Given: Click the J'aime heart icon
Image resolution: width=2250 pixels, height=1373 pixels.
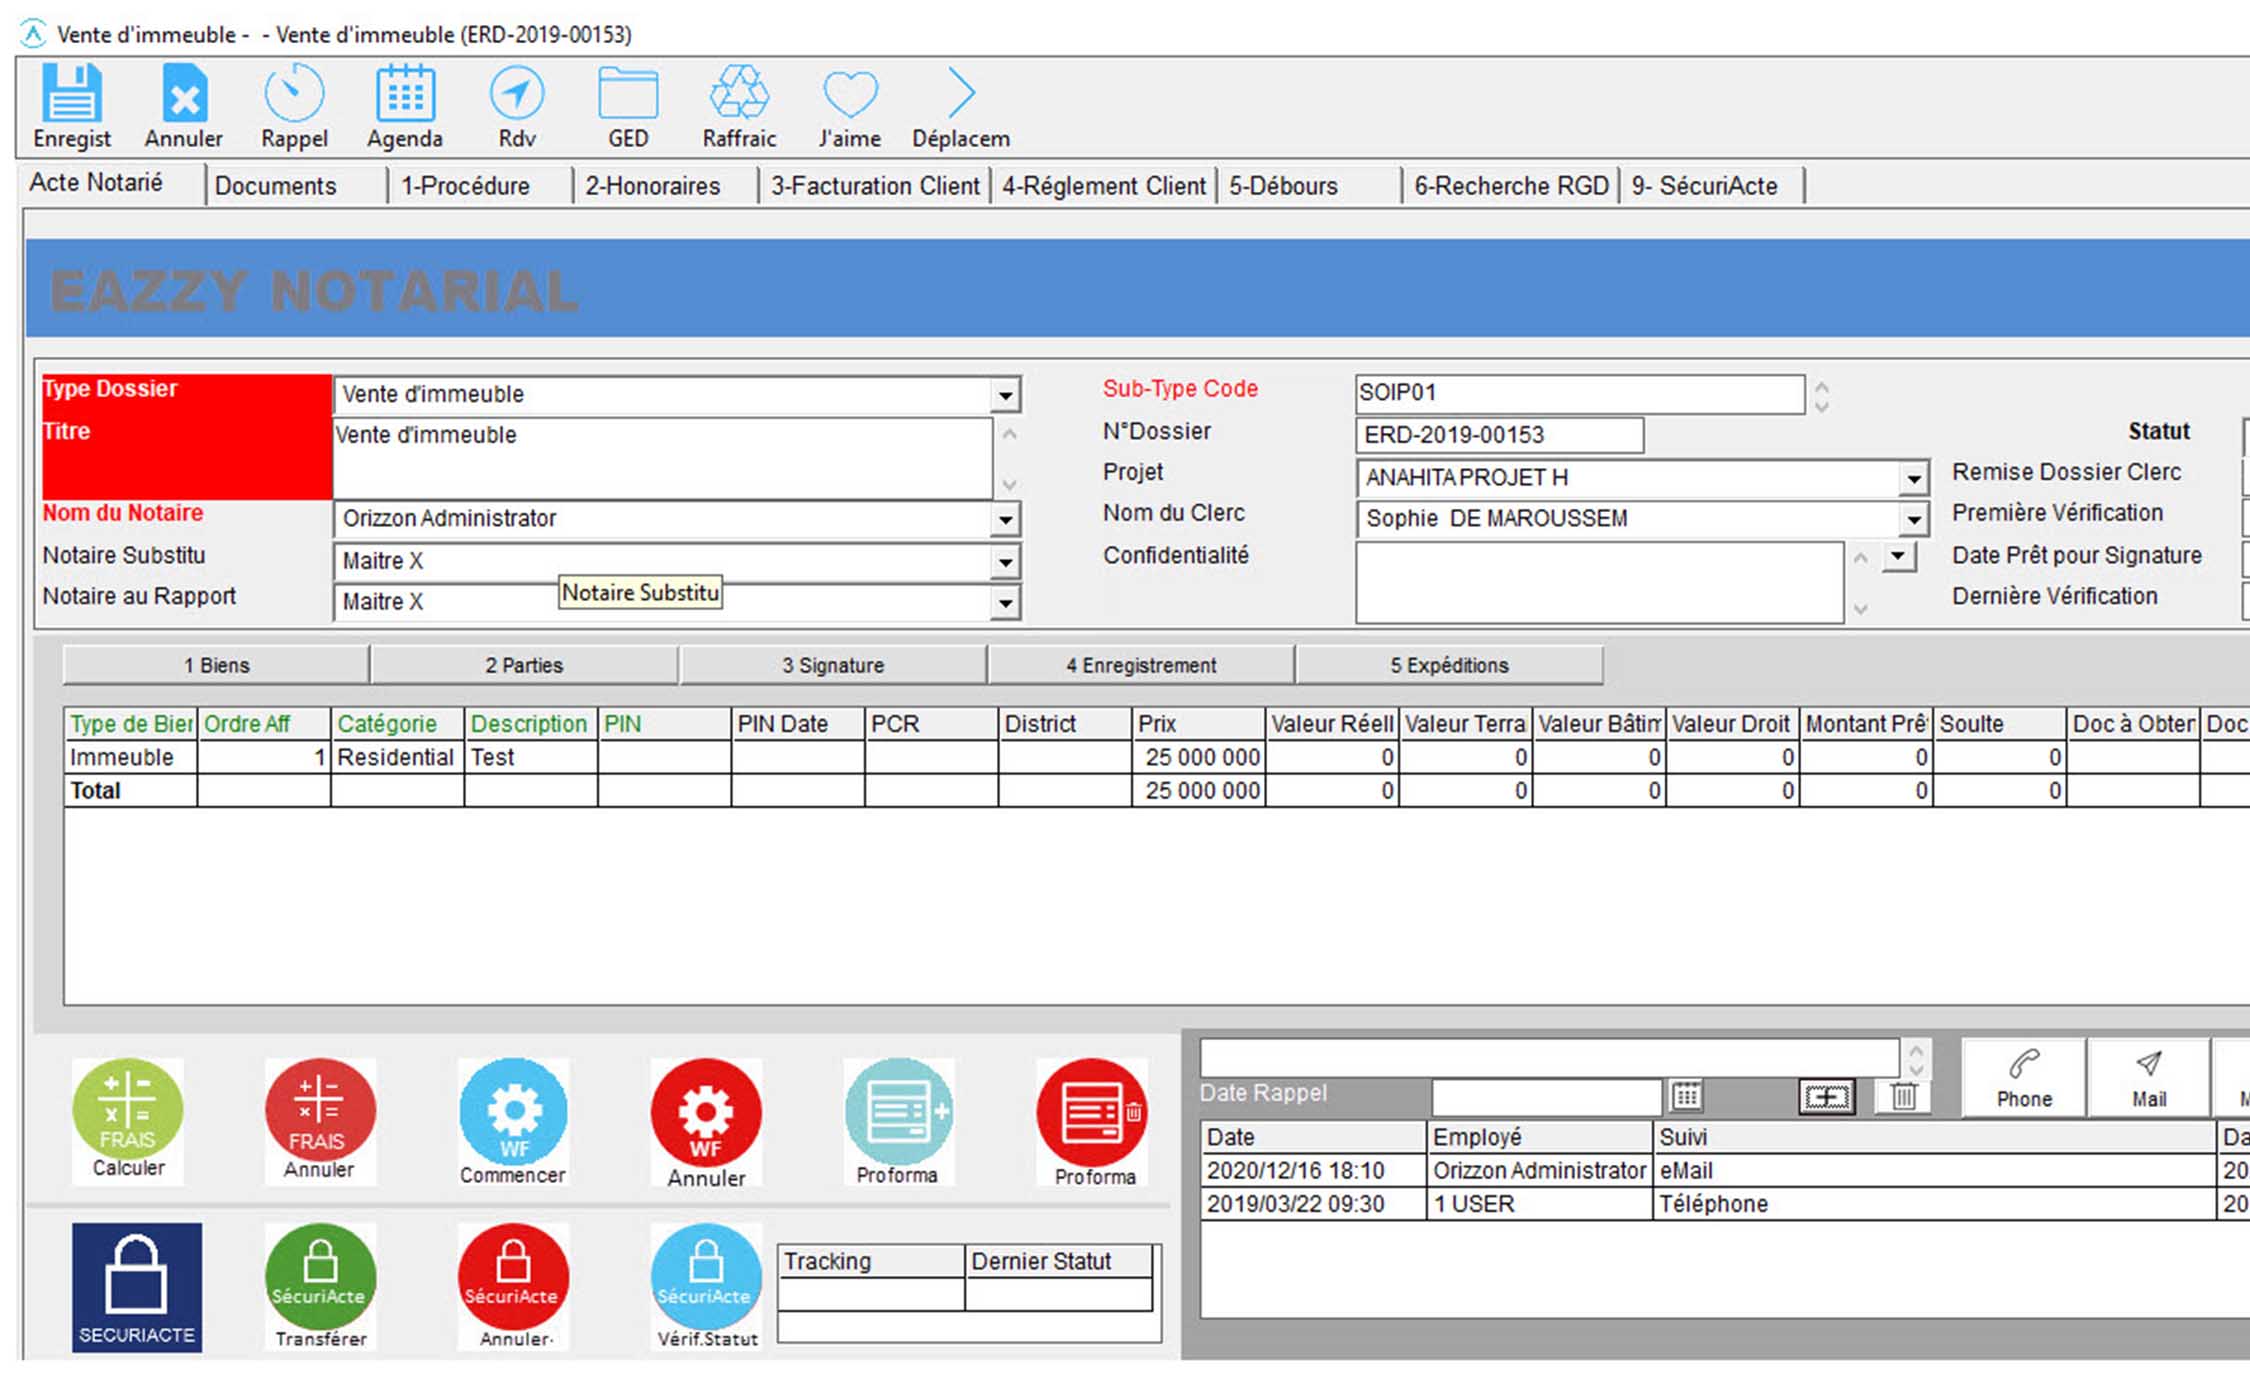Looking at the screenshot, I should point(850,95).
